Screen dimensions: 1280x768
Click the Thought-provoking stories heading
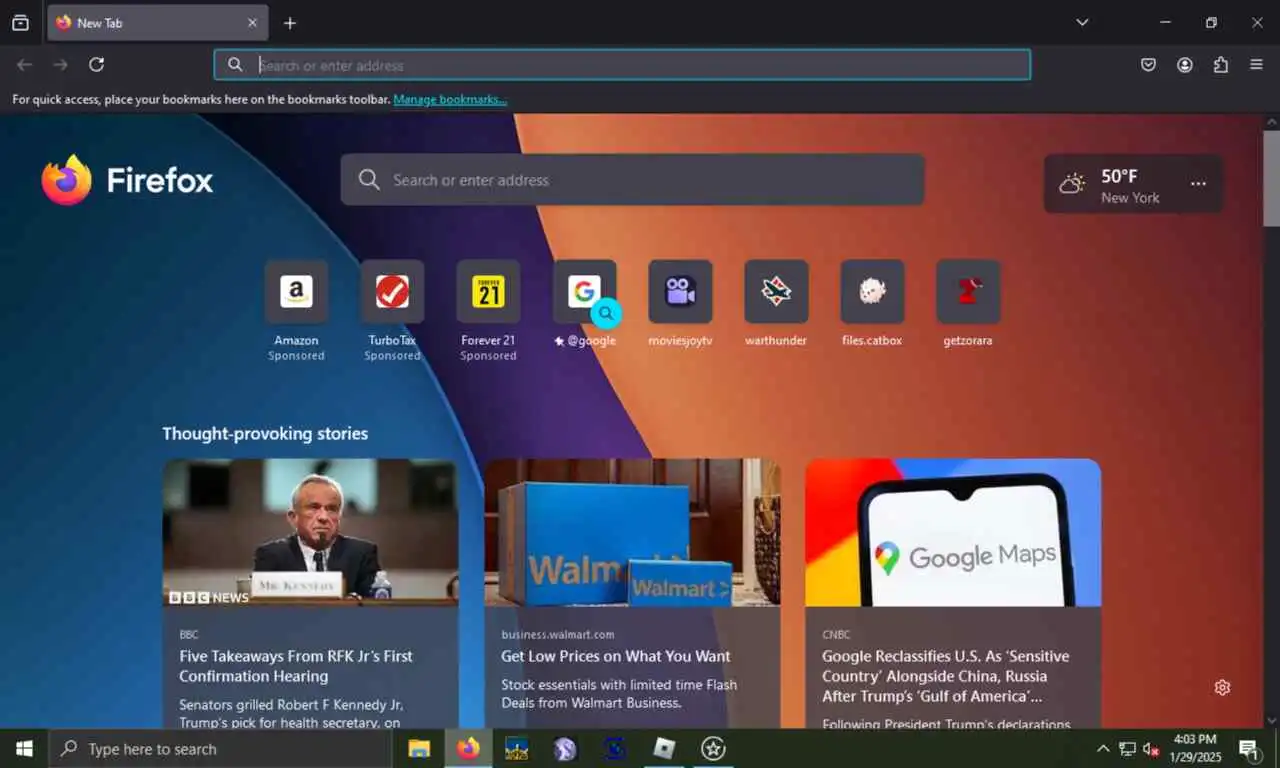[x=265, y=433]
